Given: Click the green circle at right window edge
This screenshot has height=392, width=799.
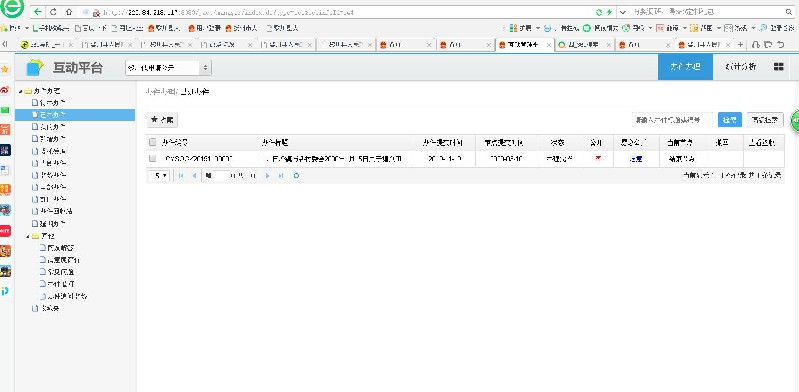Looking at the screenshot, I should 795,120.
